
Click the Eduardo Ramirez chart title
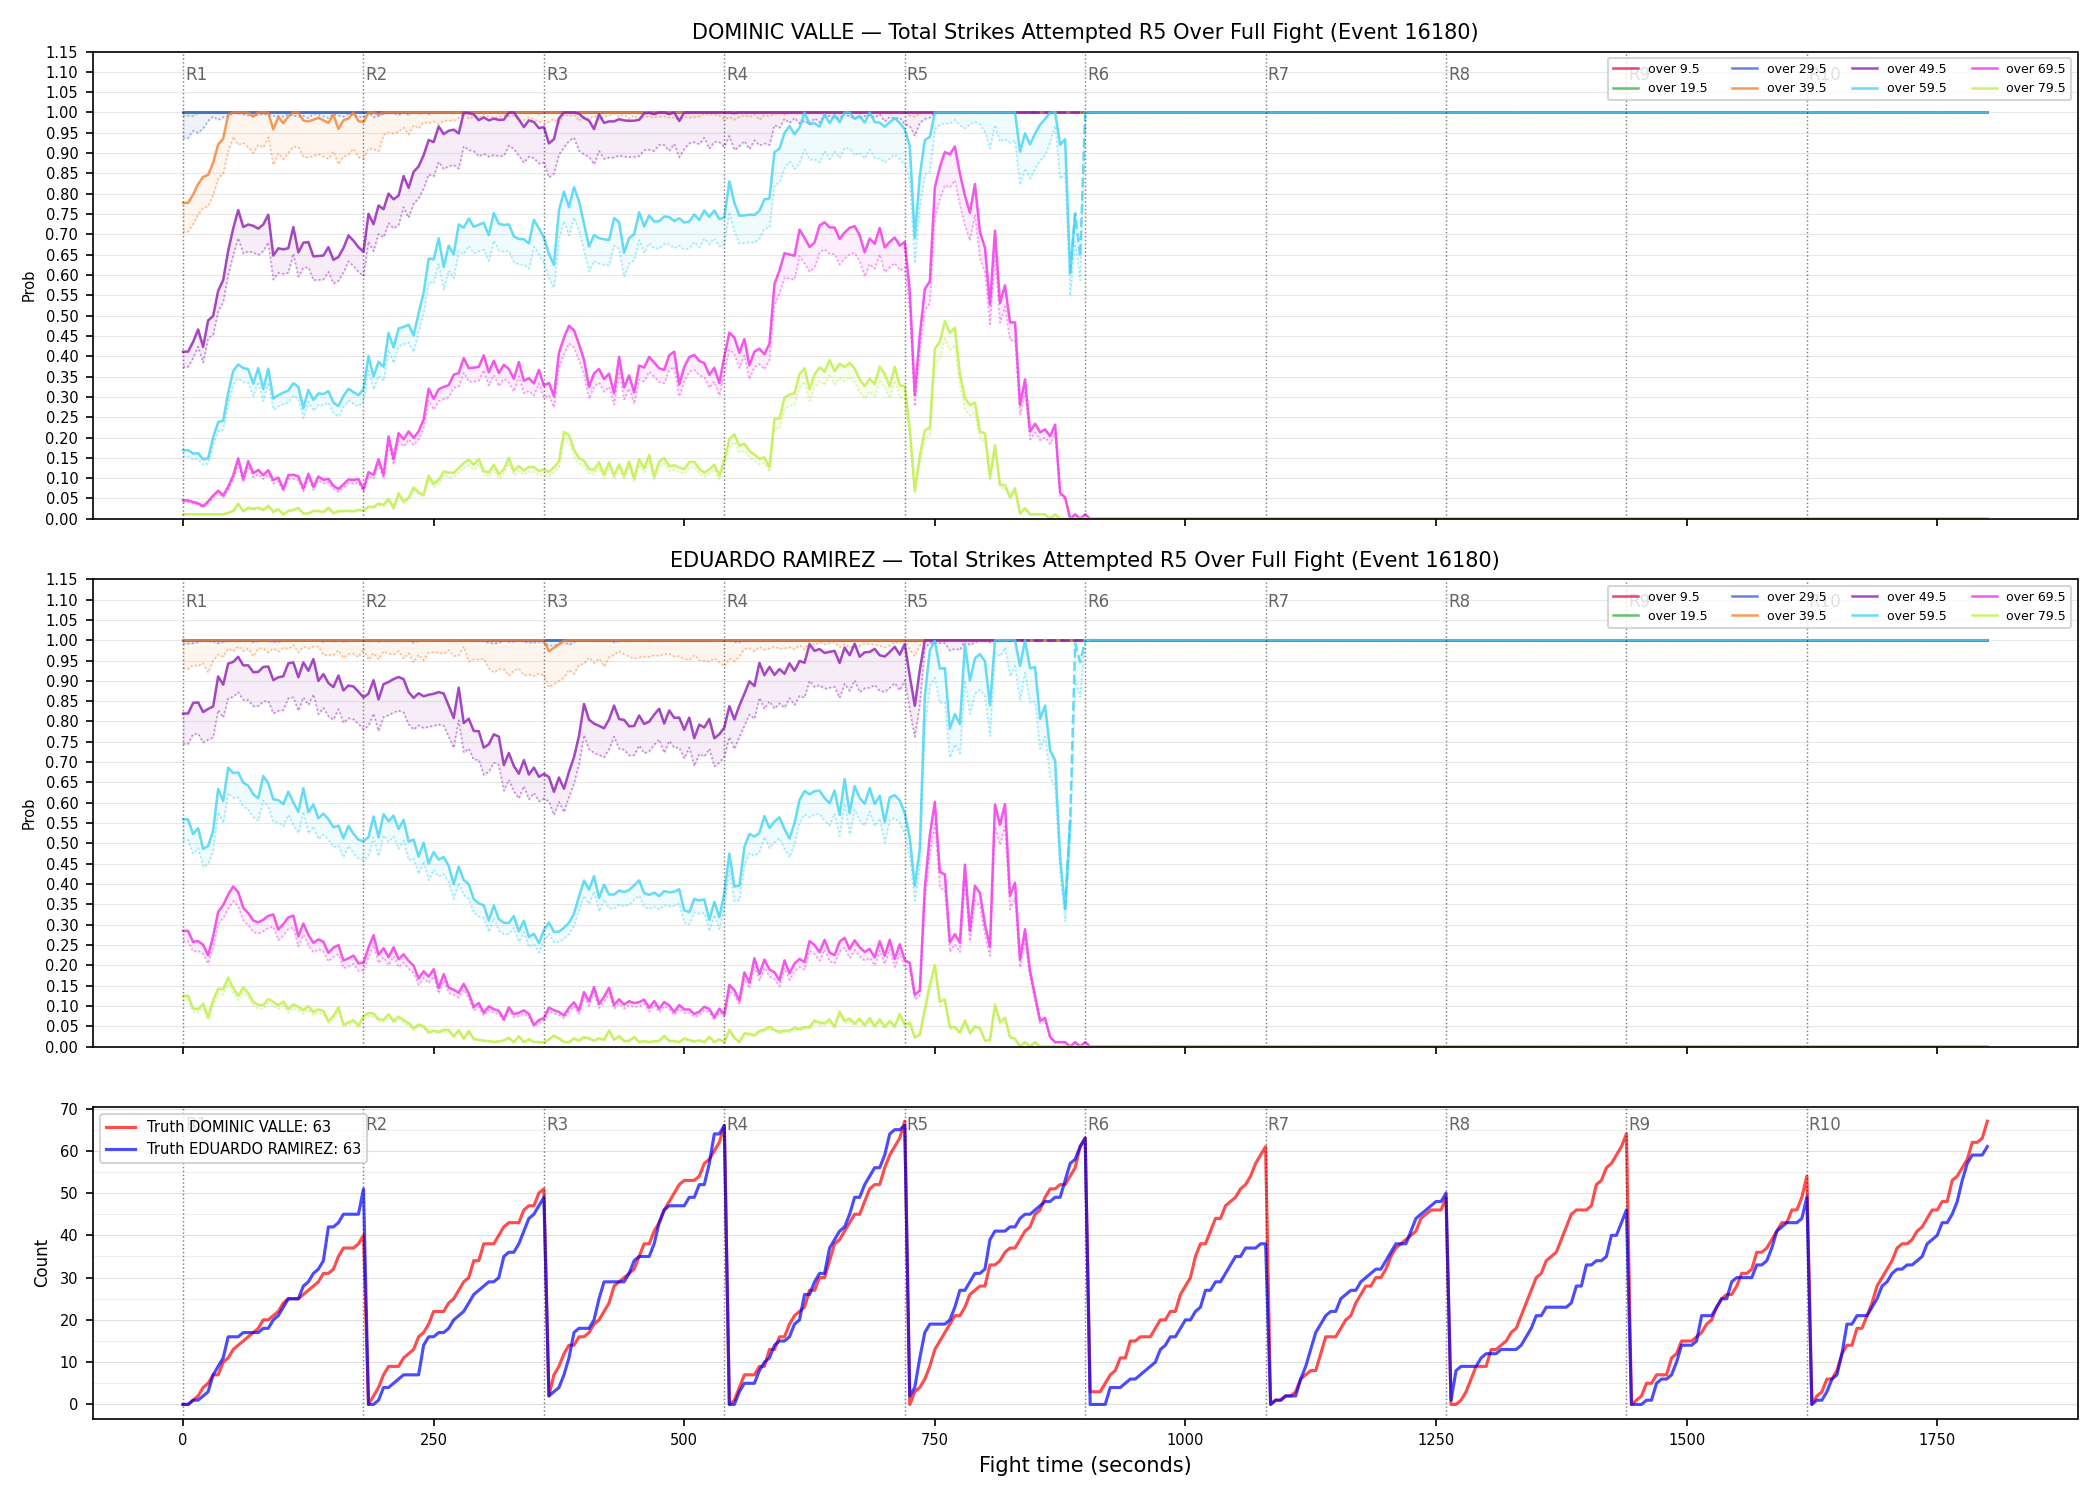(x=1085, y=560)
